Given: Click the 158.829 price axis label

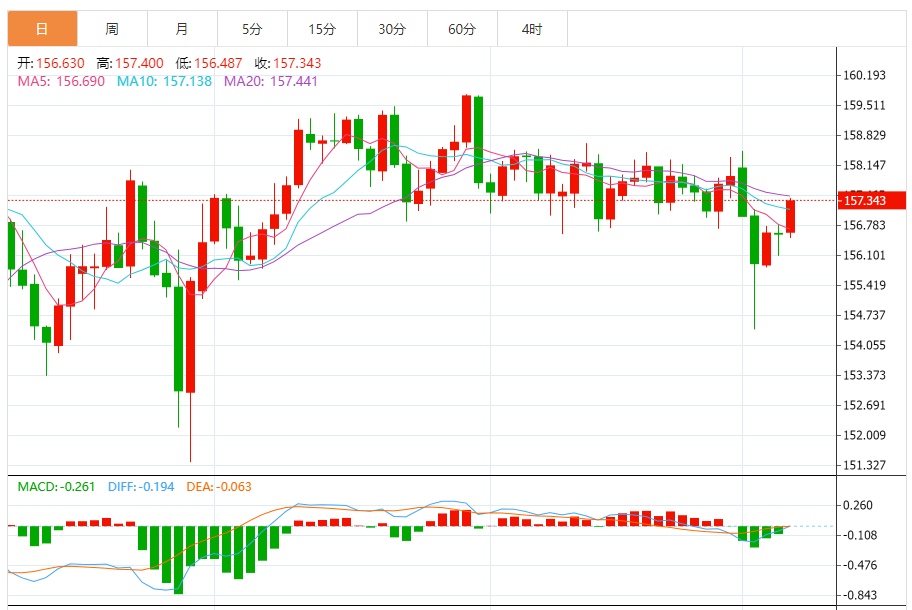Looking at the screenshot, I should 864,135.
